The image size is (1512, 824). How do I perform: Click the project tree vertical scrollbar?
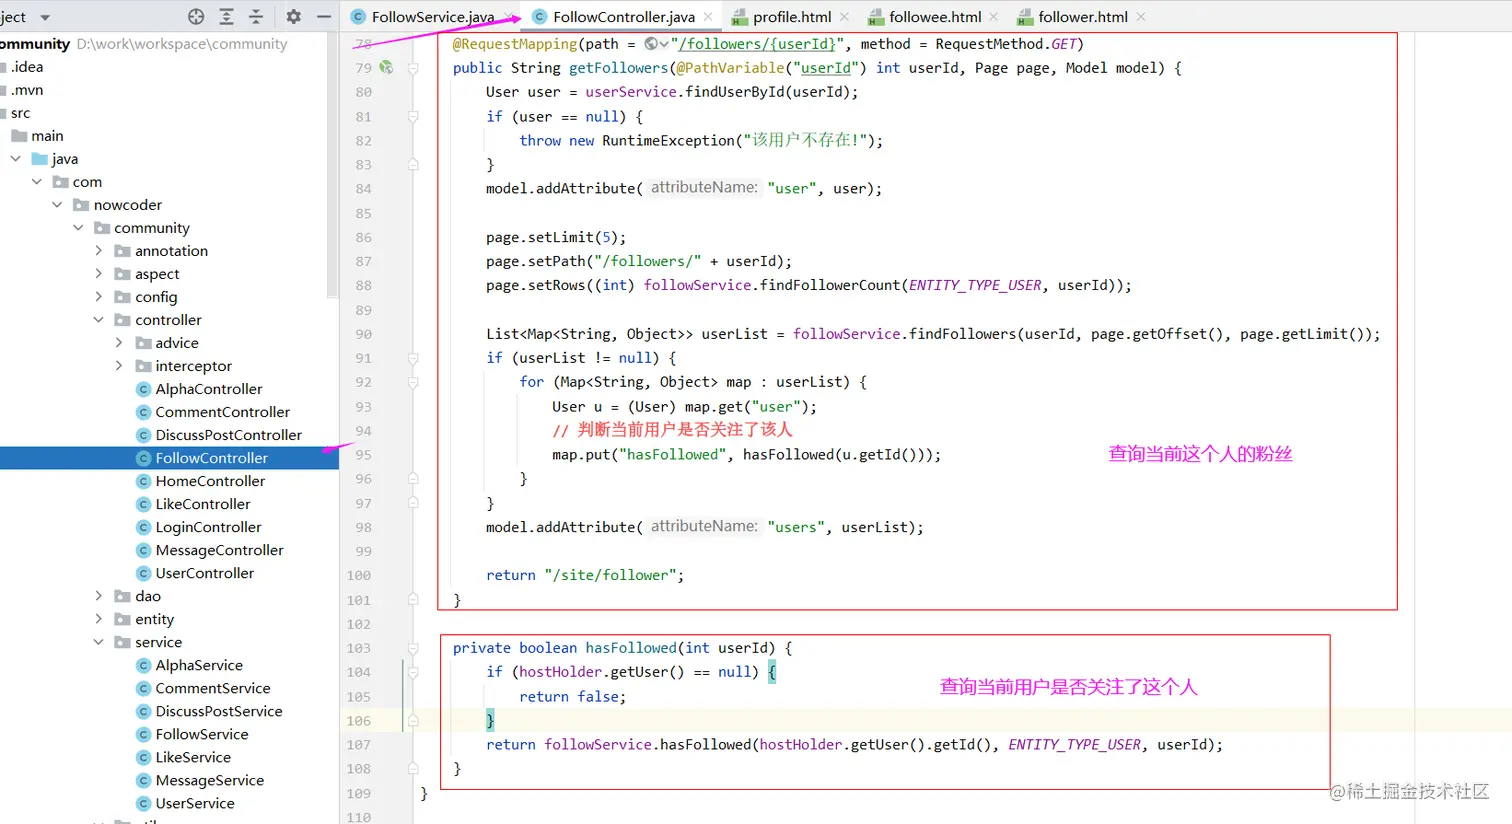[333, 165]
